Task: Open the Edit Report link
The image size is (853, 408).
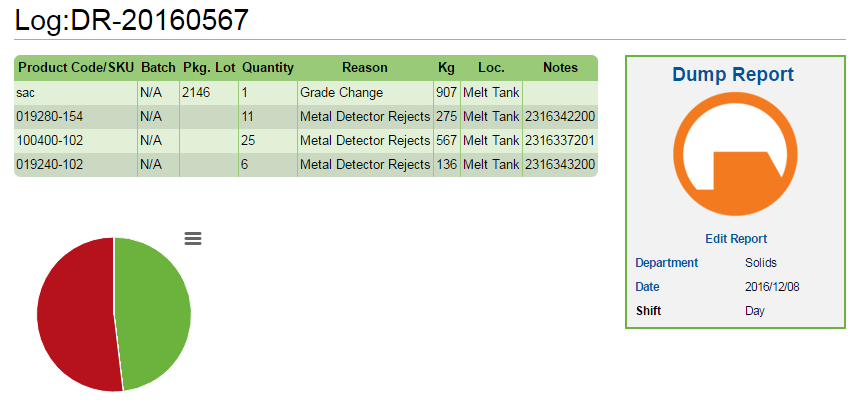Action: coord(736,239)
